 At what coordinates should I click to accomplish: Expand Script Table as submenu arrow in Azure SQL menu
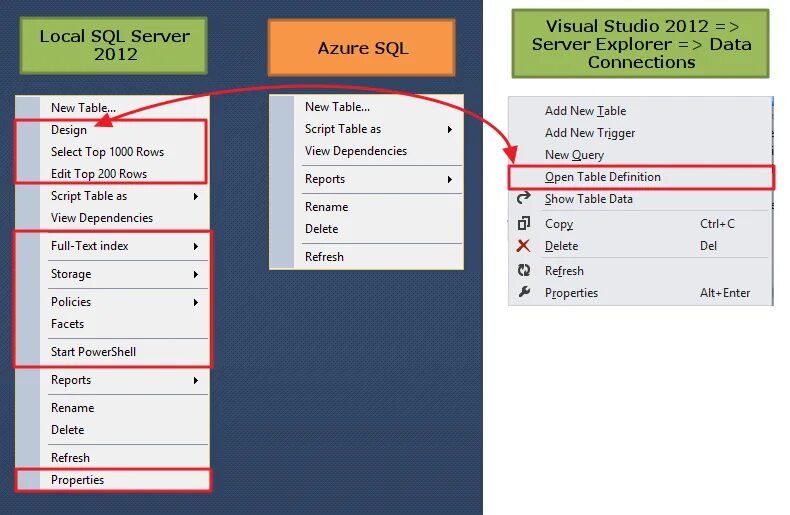(x=449, y=130)
